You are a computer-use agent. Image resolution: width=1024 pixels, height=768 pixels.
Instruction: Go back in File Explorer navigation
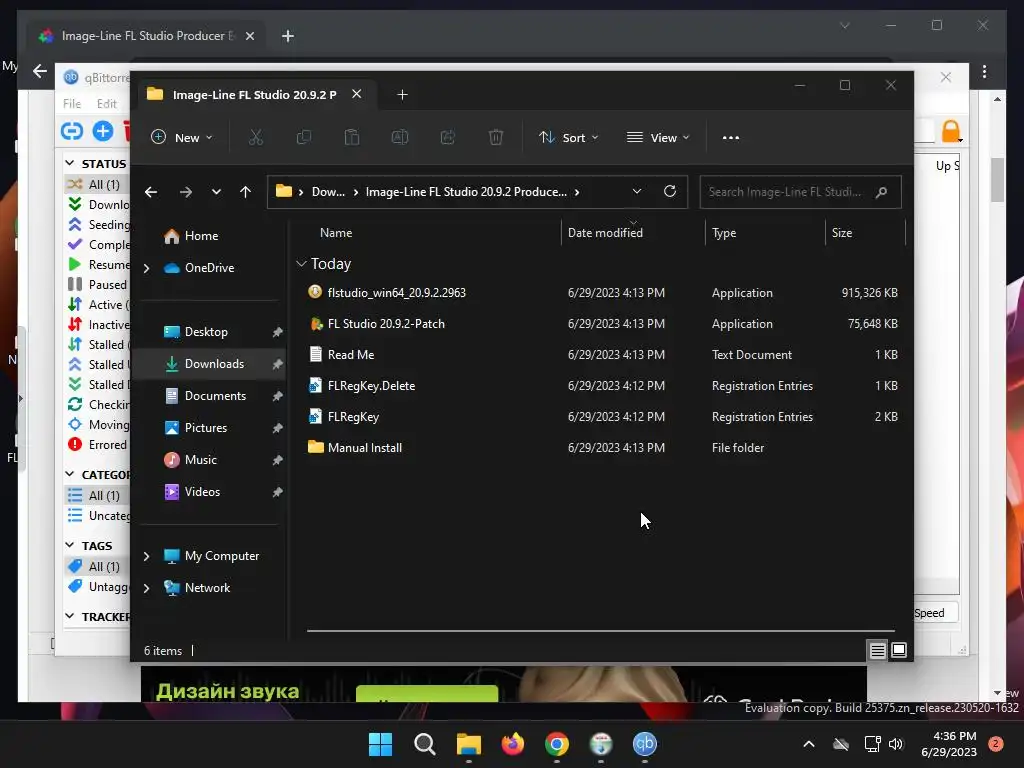coord(151,192)
